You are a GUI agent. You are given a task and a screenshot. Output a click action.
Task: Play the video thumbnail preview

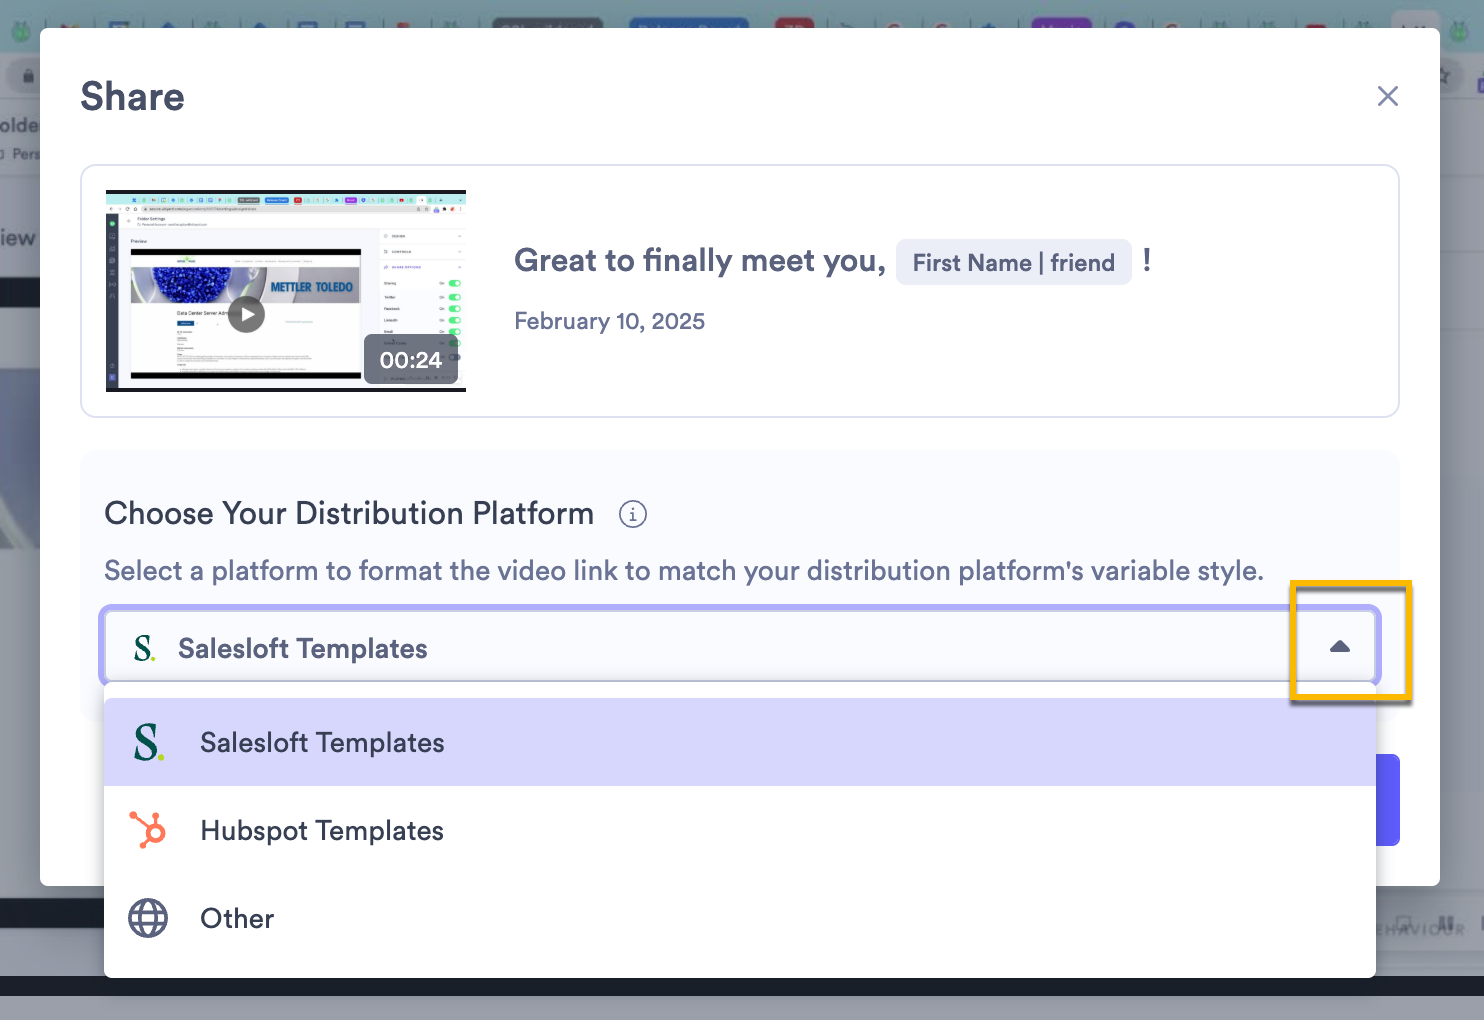(246, 314)
